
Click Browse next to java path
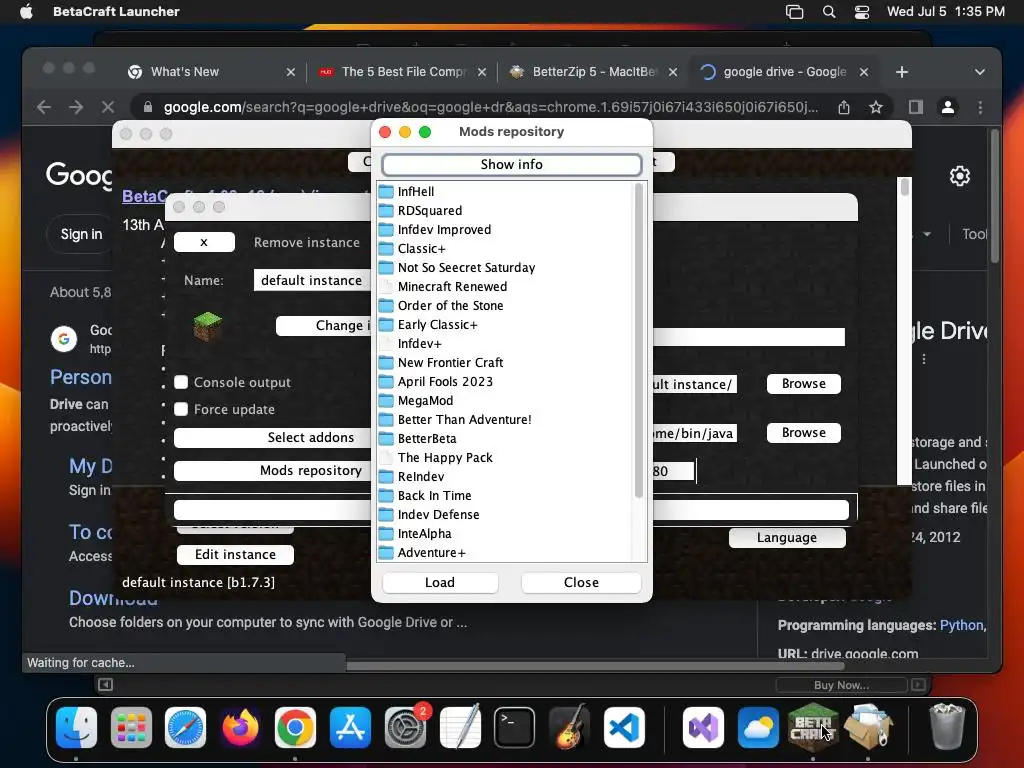(804, 432)
